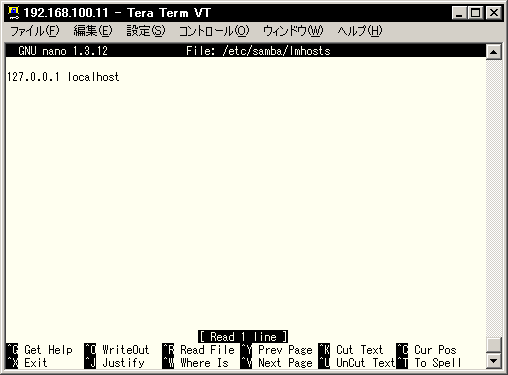Open the コントロール(O) menu

214,31
